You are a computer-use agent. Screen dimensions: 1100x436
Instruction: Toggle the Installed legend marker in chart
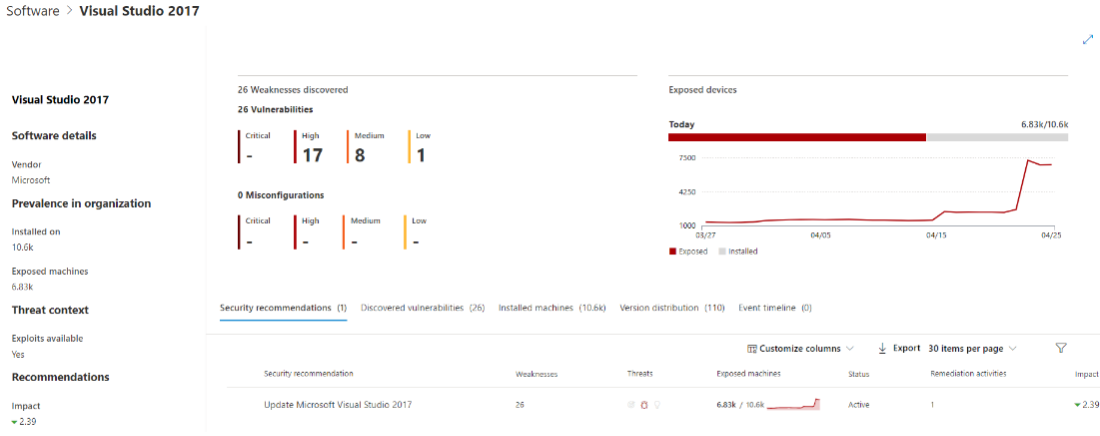[722, 251]
